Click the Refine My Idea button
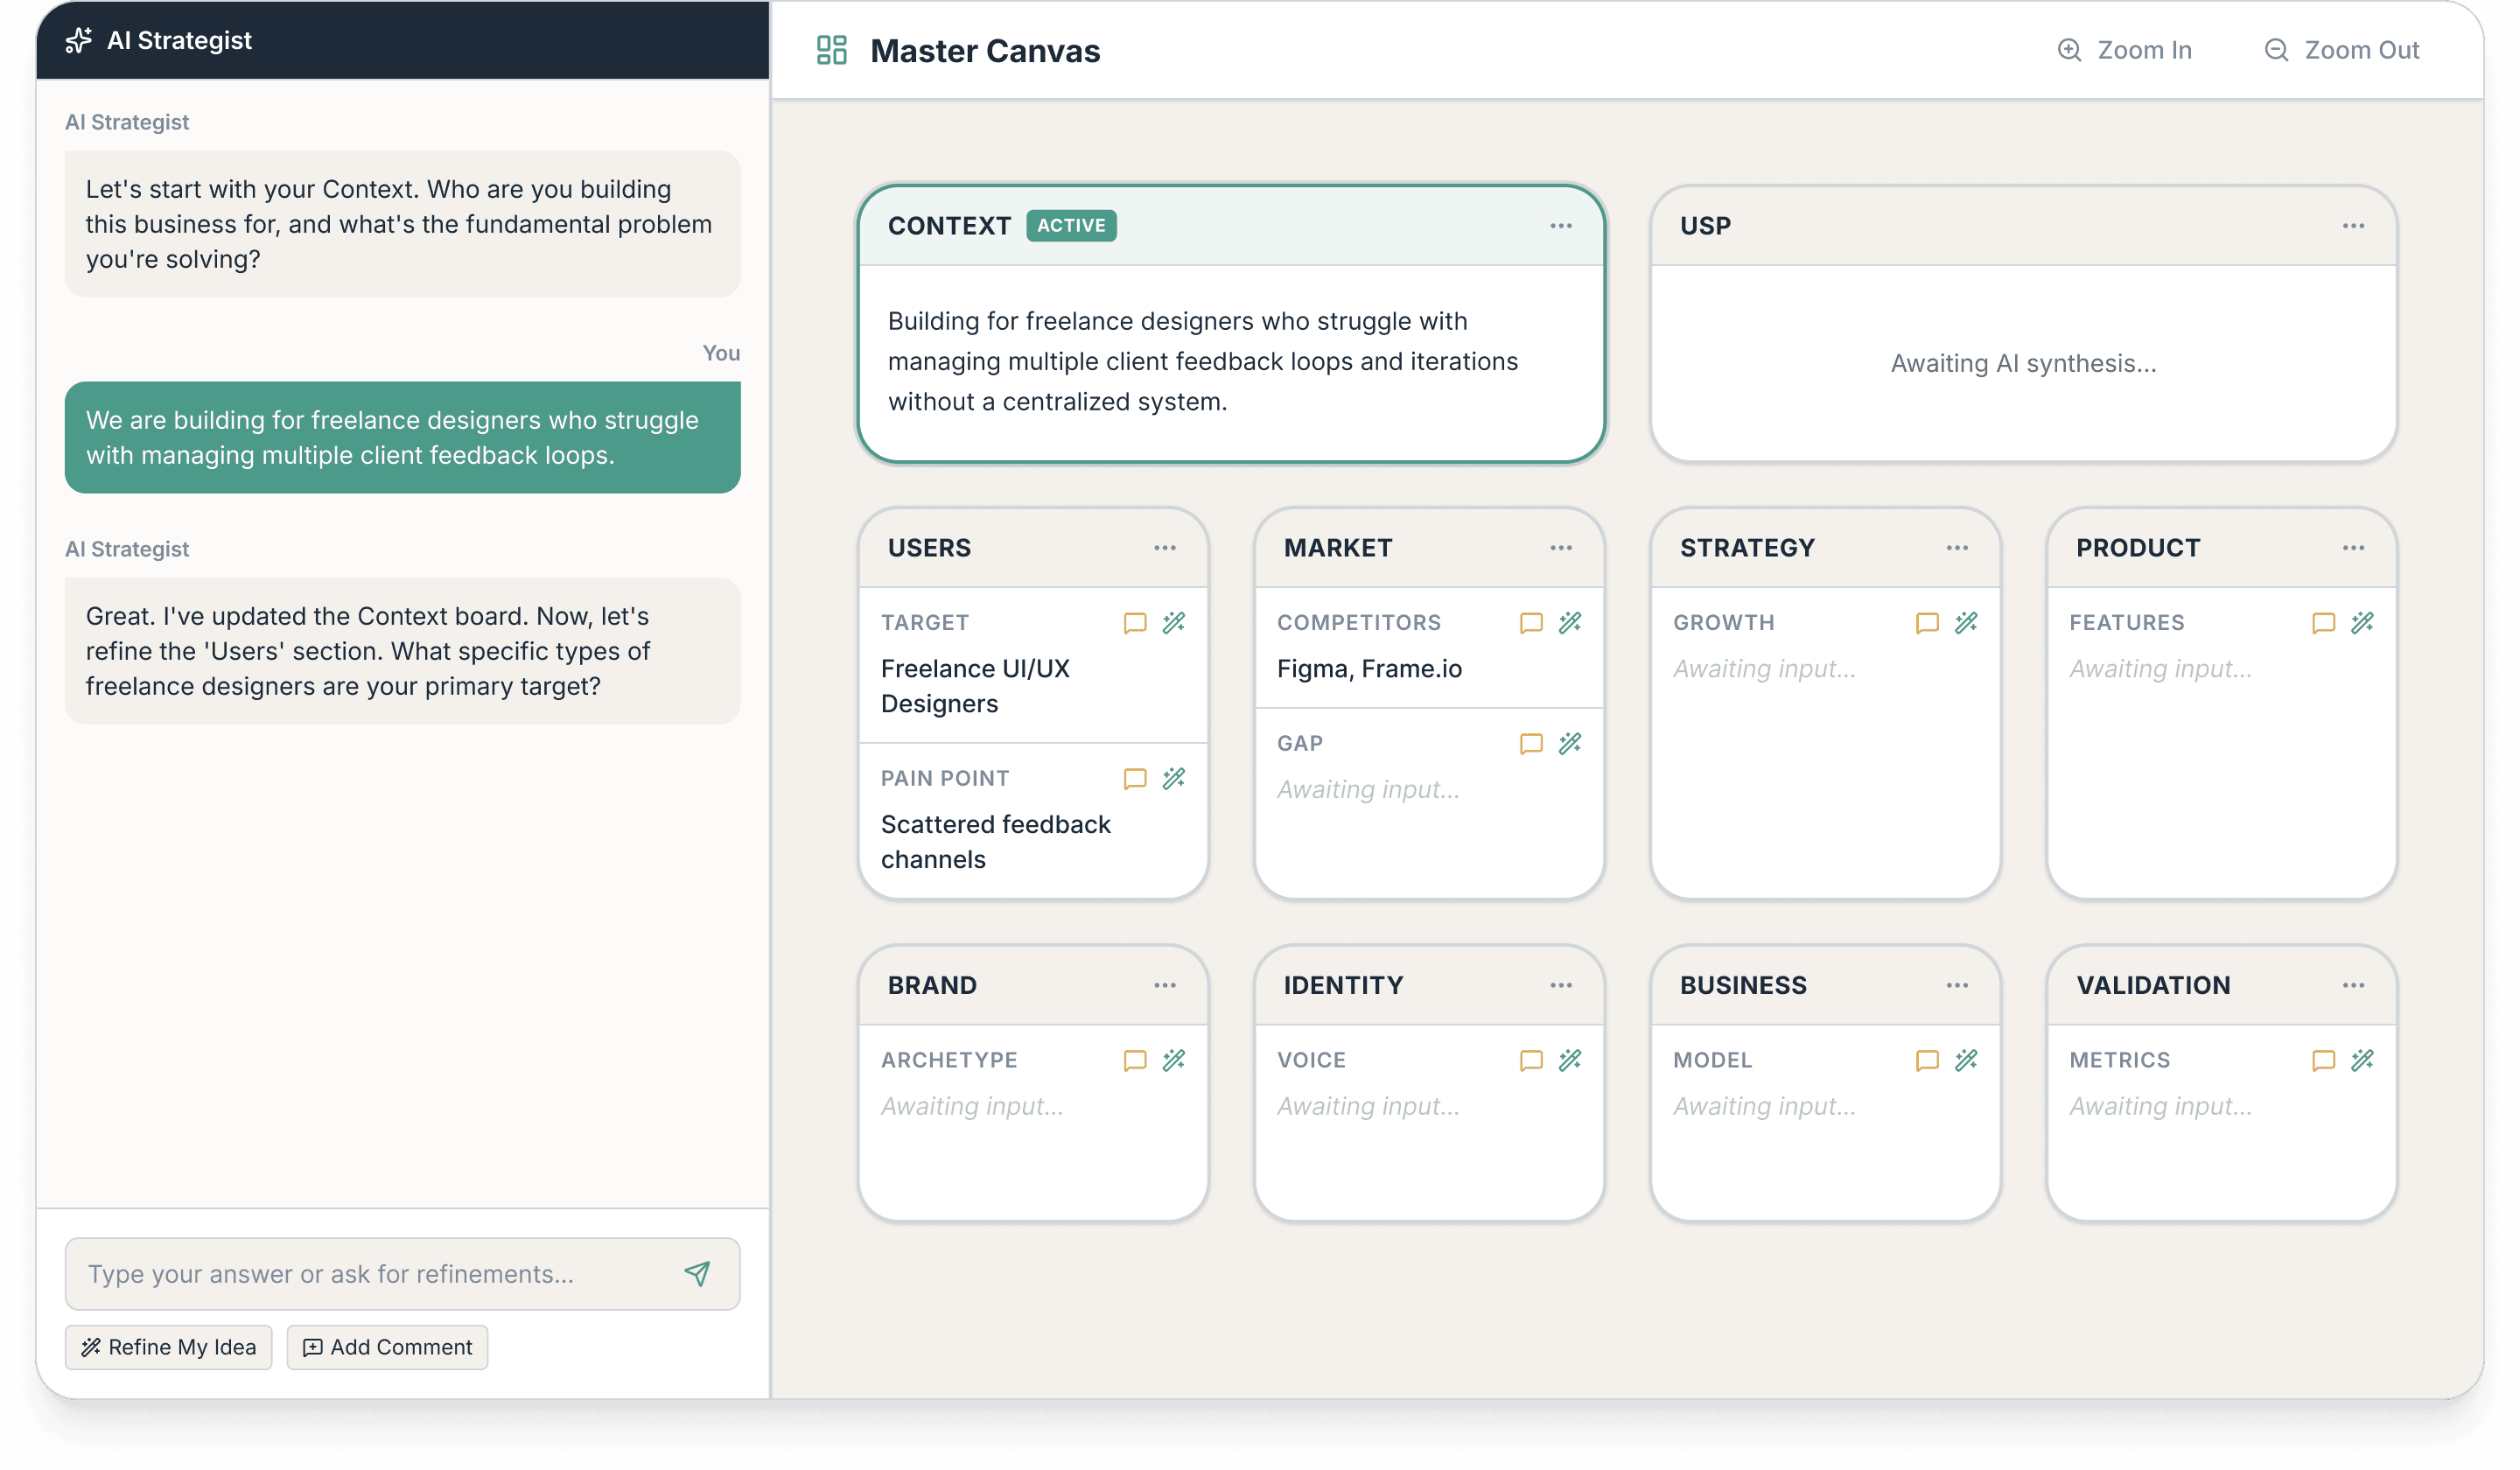The width and height of the screenshot is (2520, 1470). click(169, 1347)
